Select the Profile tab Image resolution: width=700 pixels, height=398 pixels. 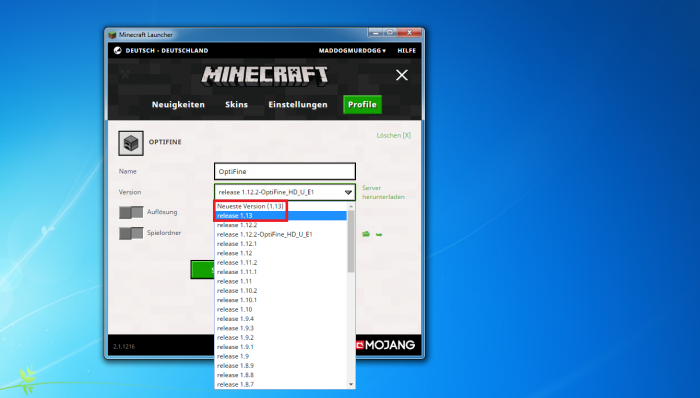(x=362, y=104)
